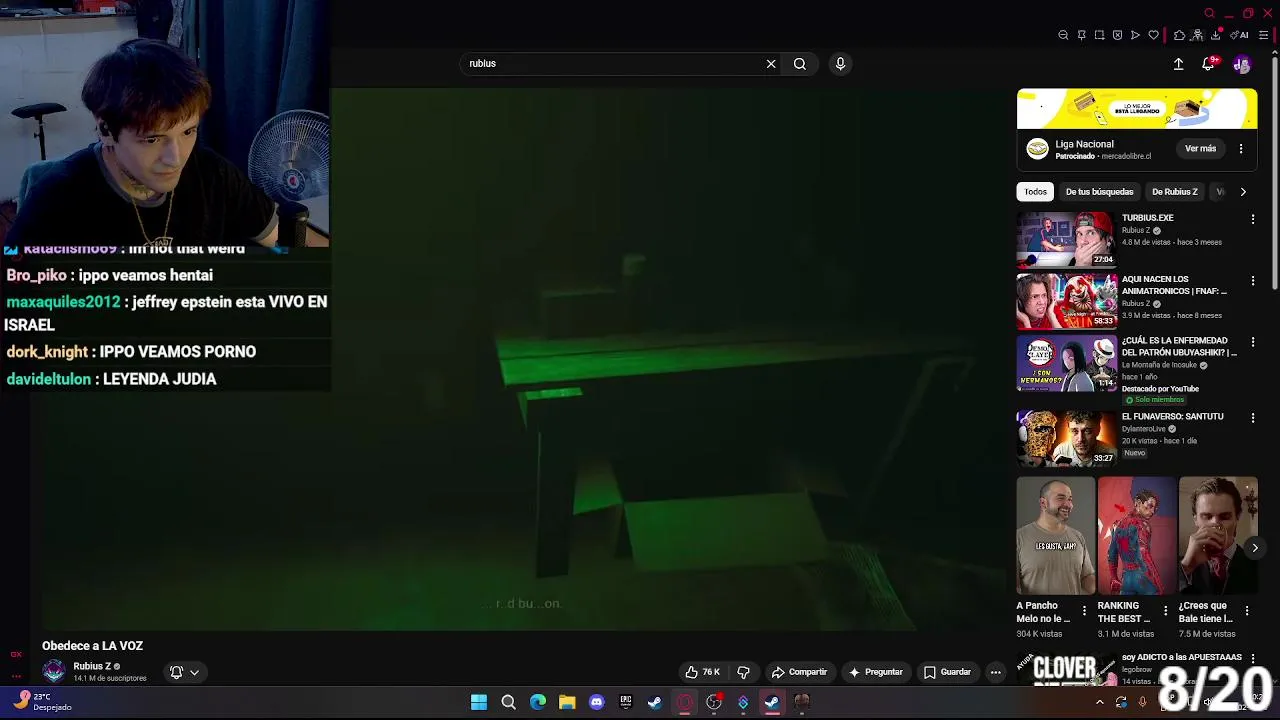Open Microsoft Edge from taskbar
1280x720 pixels.
pos(538,703)
